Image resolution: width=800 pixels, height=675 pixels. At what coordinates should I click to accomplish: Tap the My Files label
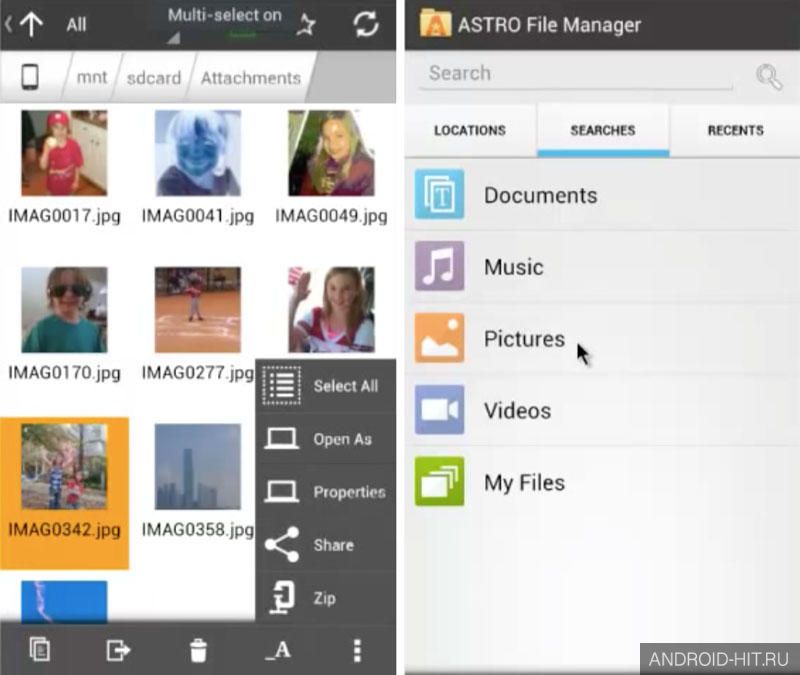coord(524,483)
